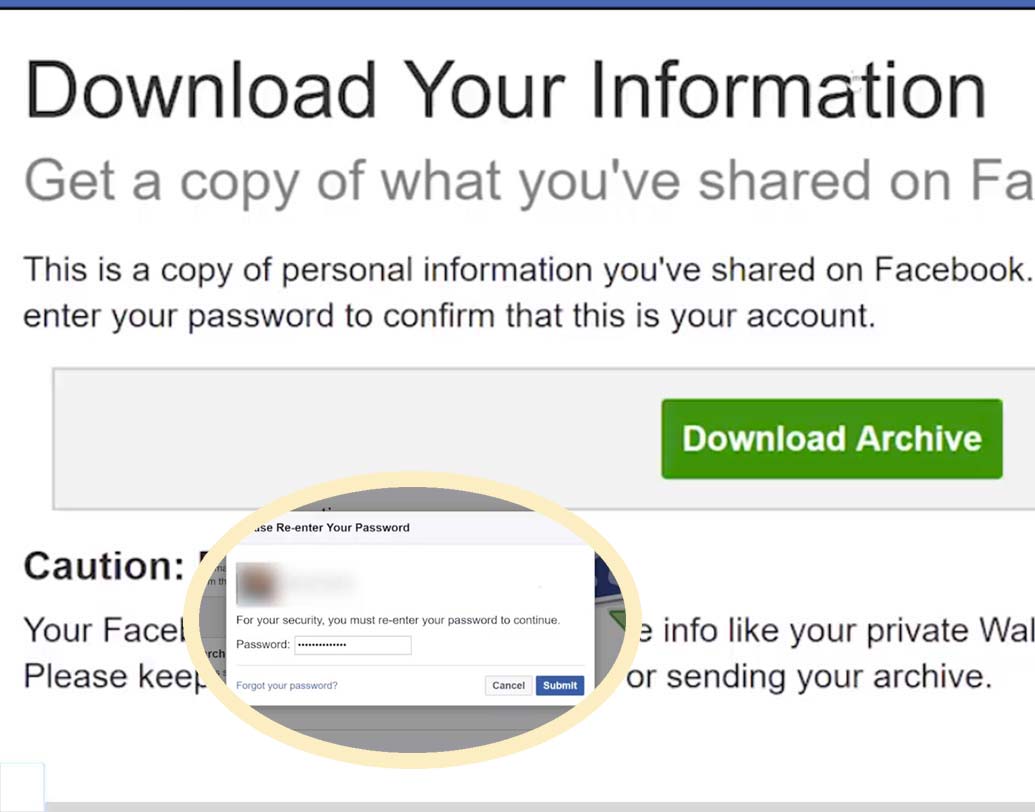The width and height of the screenshot is (1035, 812).
Task: Open the Forgot your password link
Action: point(287,685)
